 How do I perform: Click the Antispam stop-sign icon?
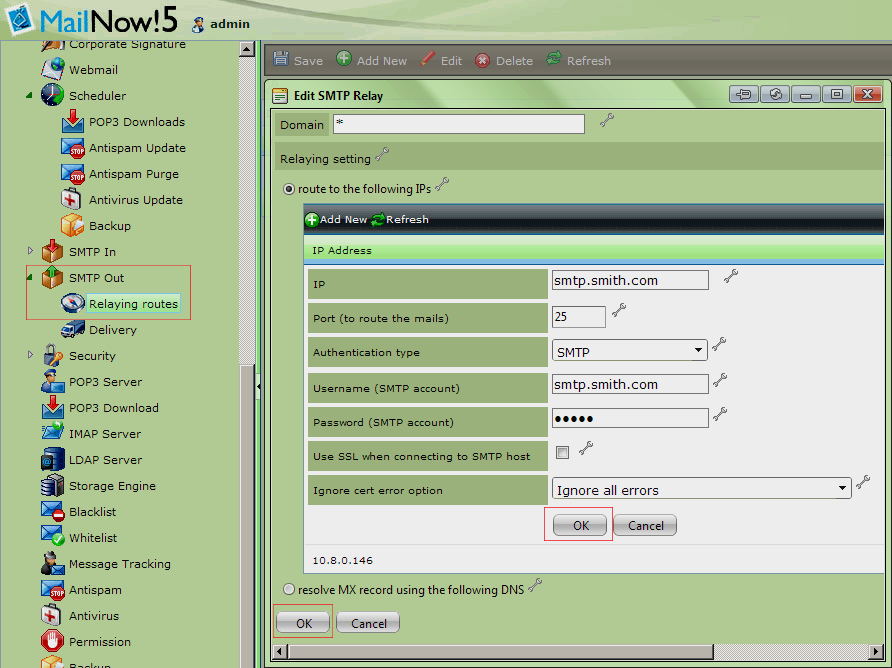(x=53, y=589)
